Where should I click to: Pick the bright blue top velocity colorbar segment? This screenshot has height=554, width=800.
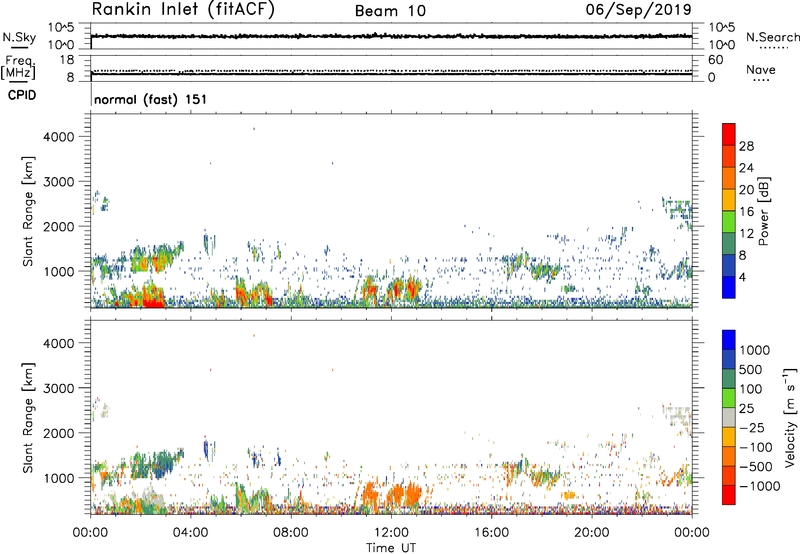pos(729,340)
